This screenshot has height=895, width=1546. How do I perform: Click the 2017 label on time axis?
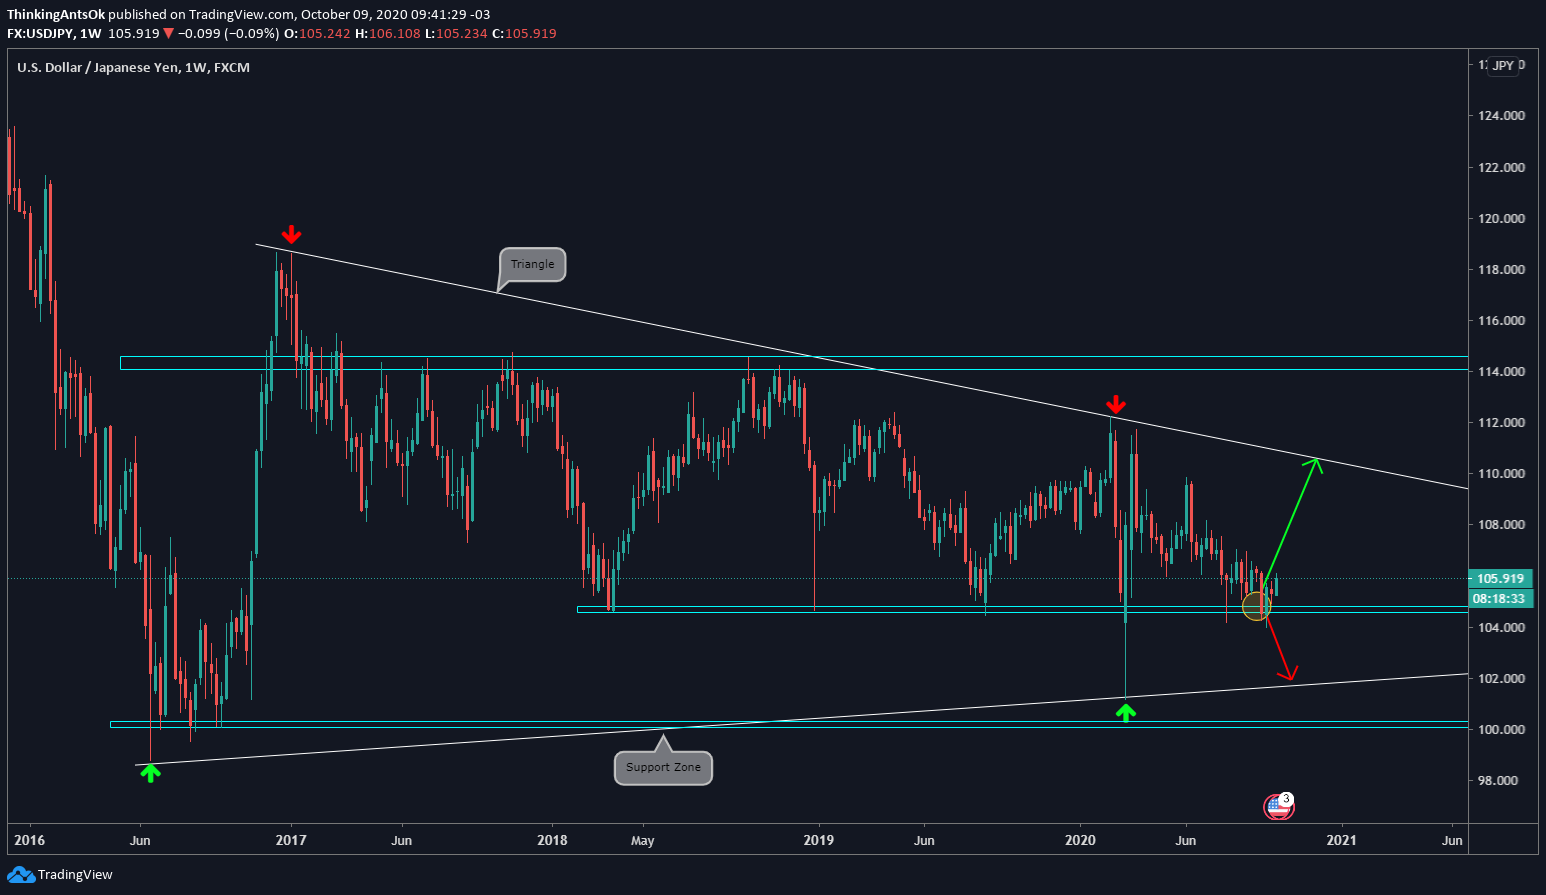[291, 840]
